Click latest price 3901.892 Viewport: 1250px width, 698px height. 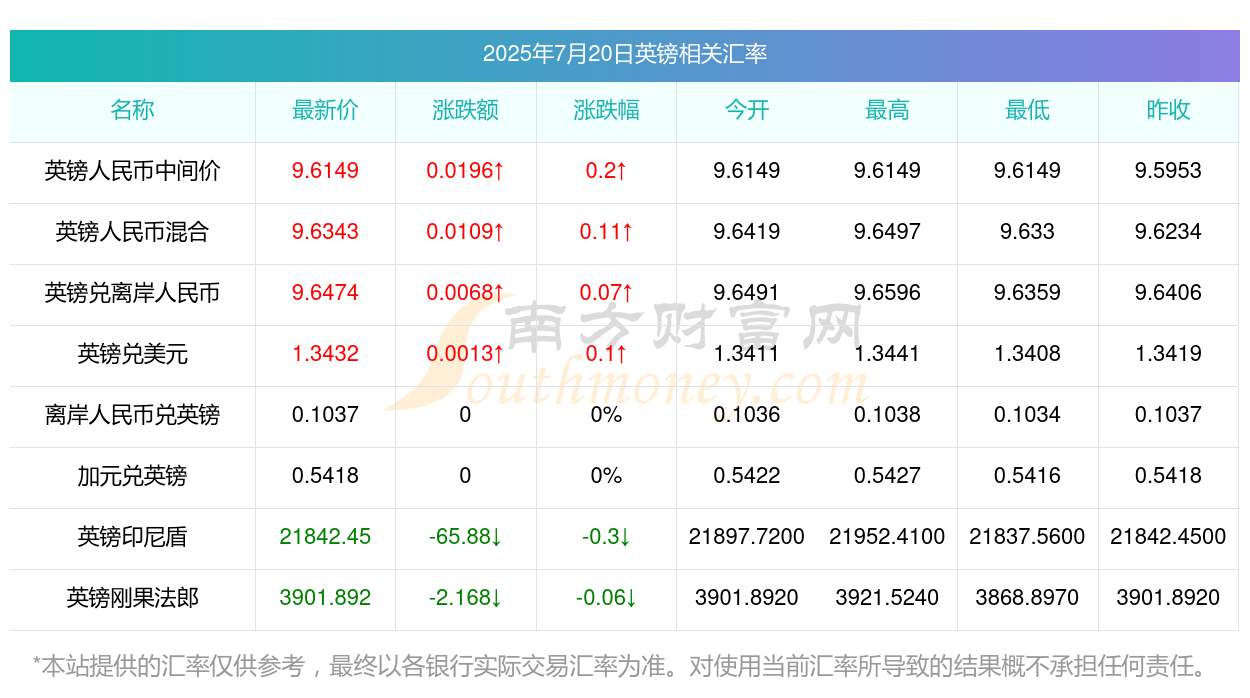(x=325, y=598)
